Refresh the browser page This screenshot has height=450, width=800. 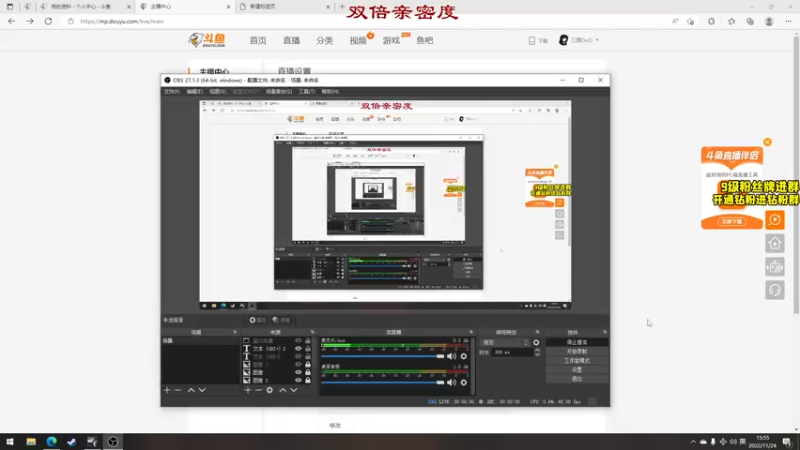coord(48,21)
